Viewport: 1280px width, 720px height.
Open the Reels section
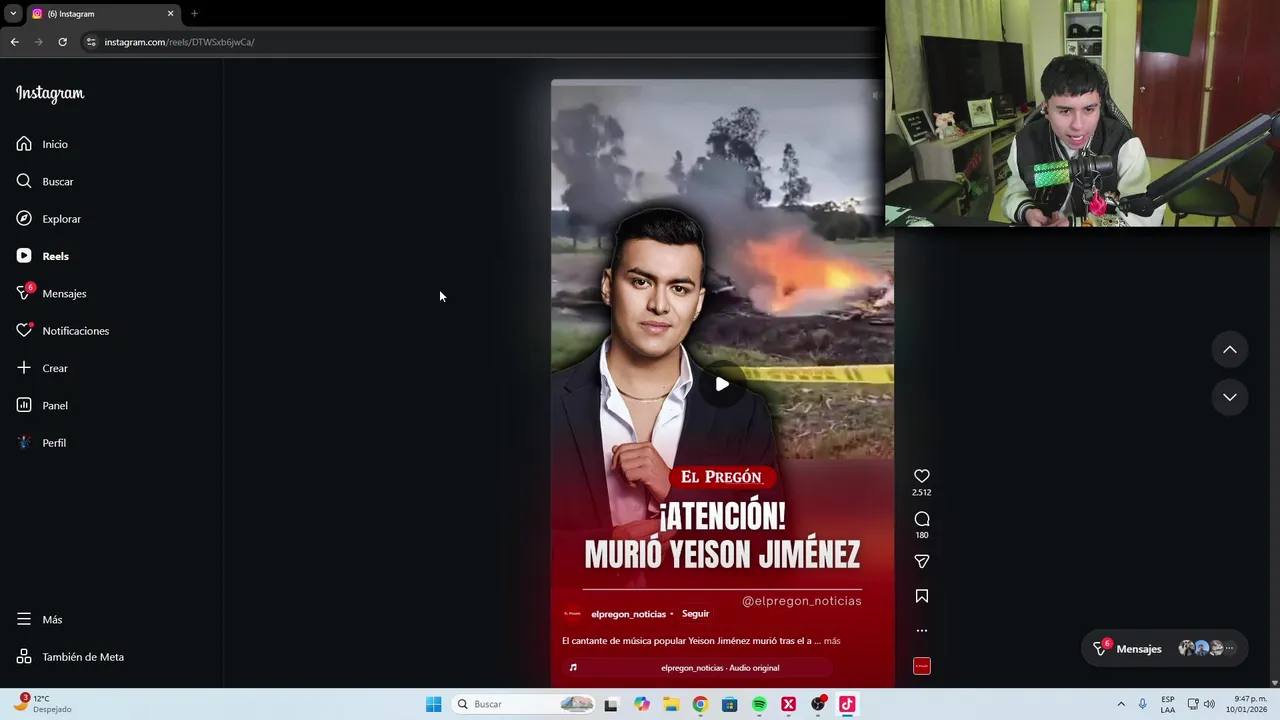(x=42, y=256)
